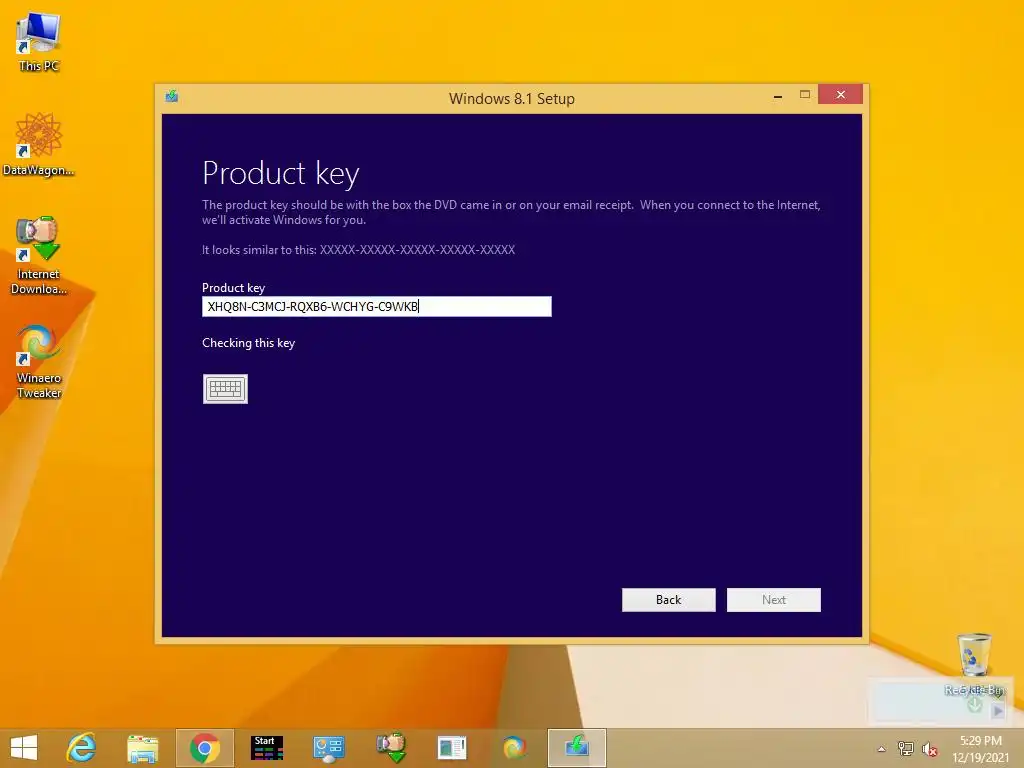Minimize the Windows 8.1 Setup window
Screen dimensions: 1024x768
778,97
